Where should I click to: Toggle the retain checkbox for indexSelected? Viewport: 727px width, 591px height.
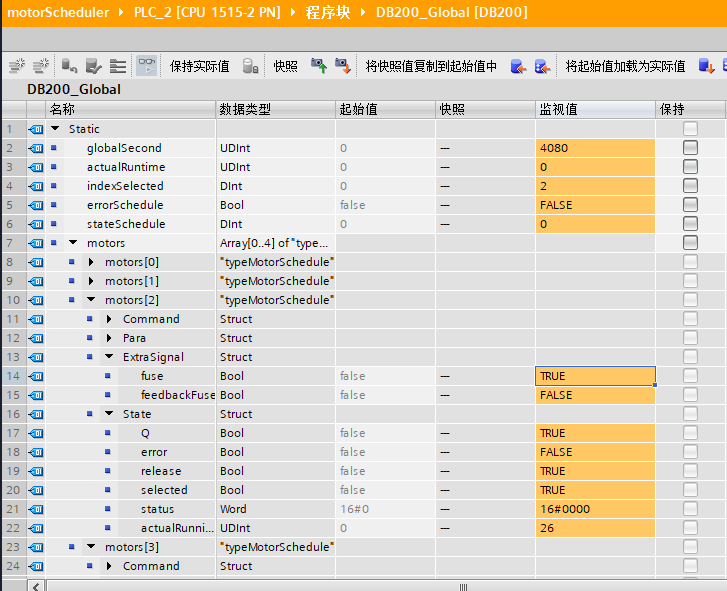[x=690, y=186]
